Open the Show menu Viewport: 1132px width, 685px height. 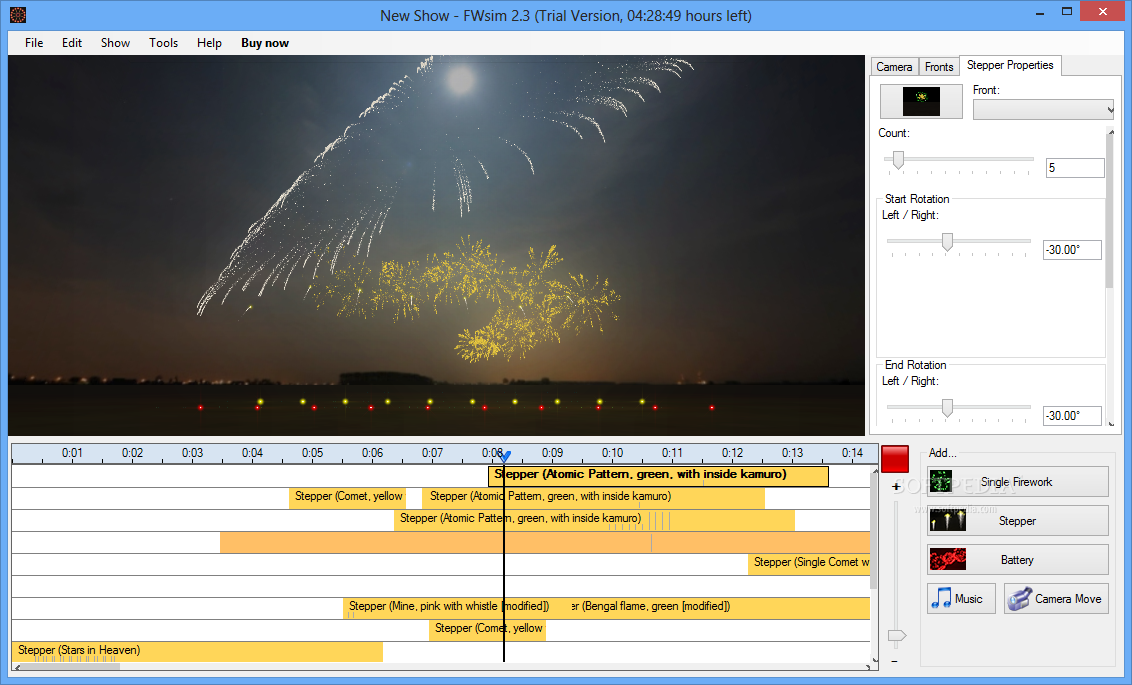[x=116, y=43]
